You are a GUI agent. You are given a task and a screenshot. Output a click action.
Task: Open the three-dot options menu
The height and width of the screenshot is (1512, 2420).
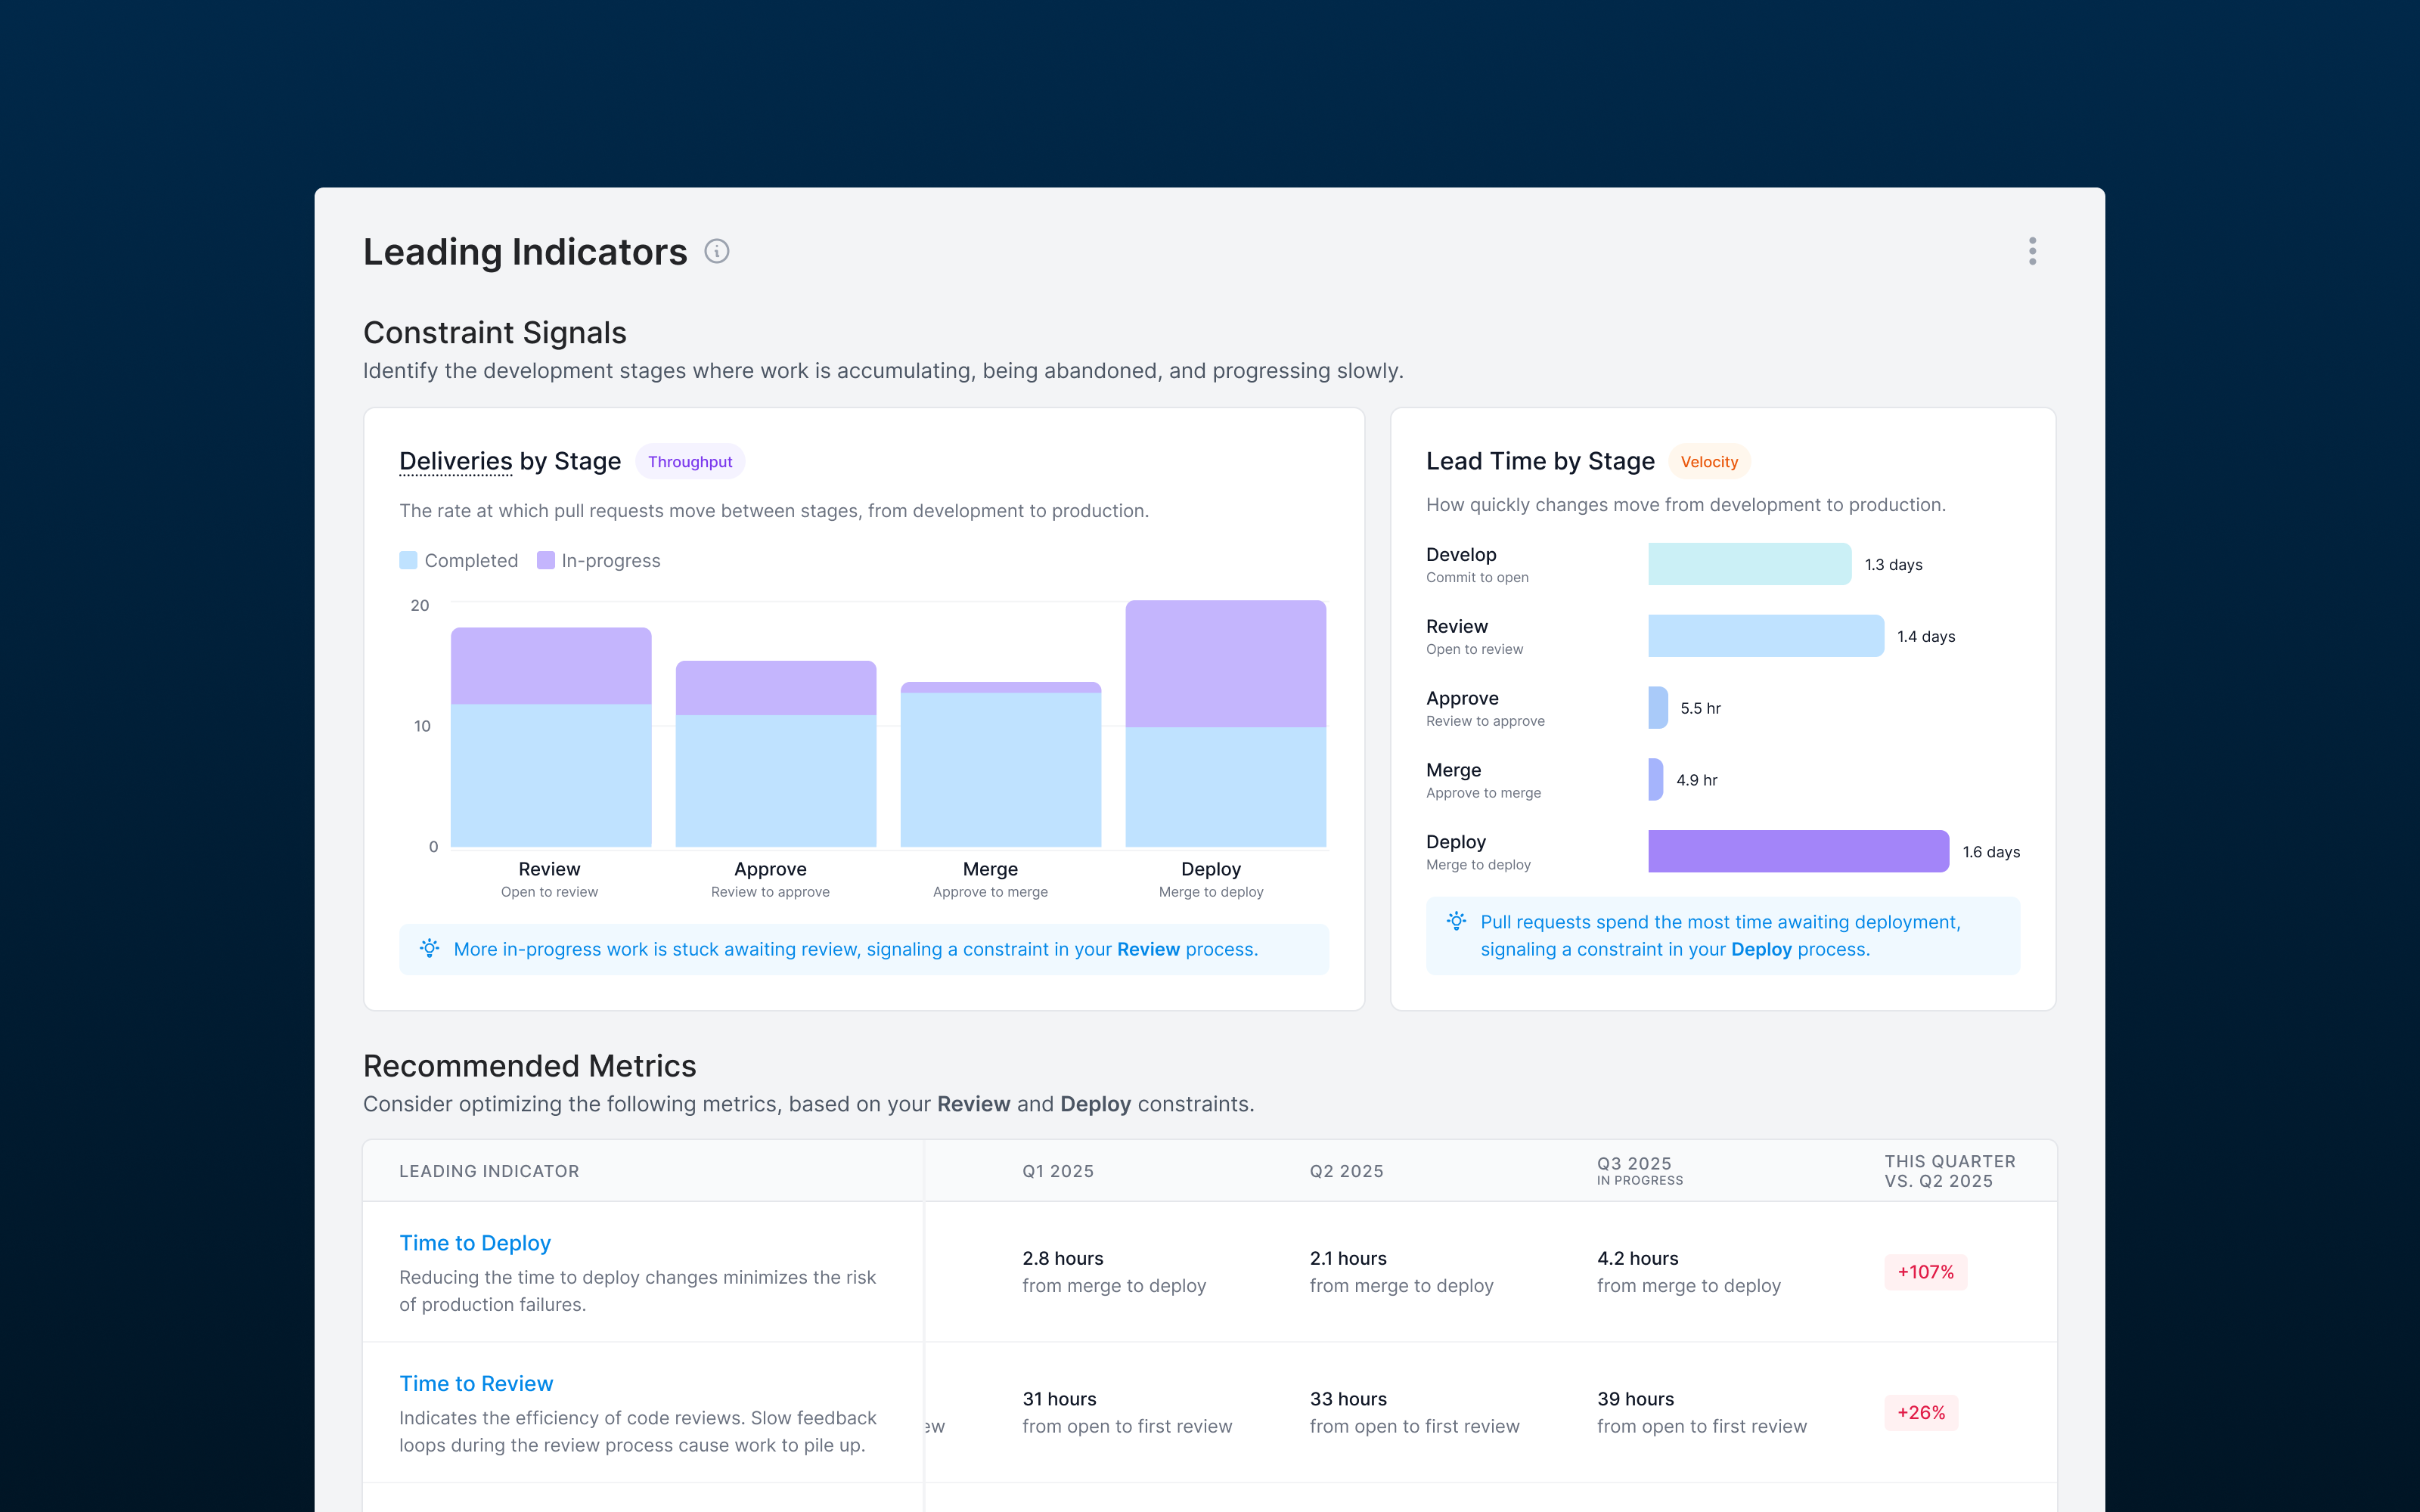click(x=2031, y=251)
